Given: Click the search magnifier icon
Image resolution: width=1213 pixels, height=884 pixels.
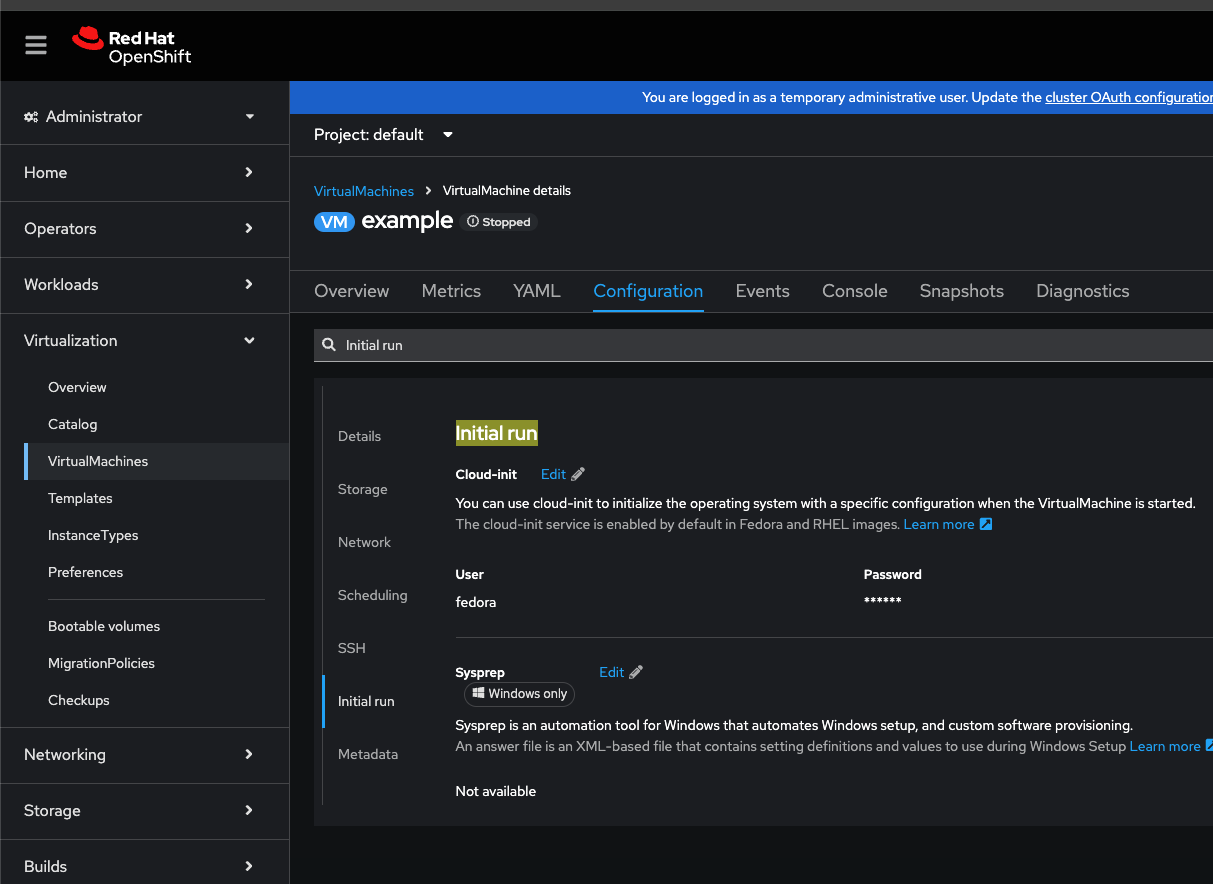Looking at the screenshot, I should coord(328,345).
